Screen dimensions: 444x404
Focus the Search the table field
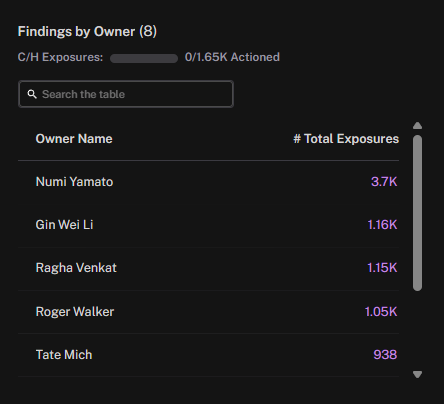tap(126, 94)
